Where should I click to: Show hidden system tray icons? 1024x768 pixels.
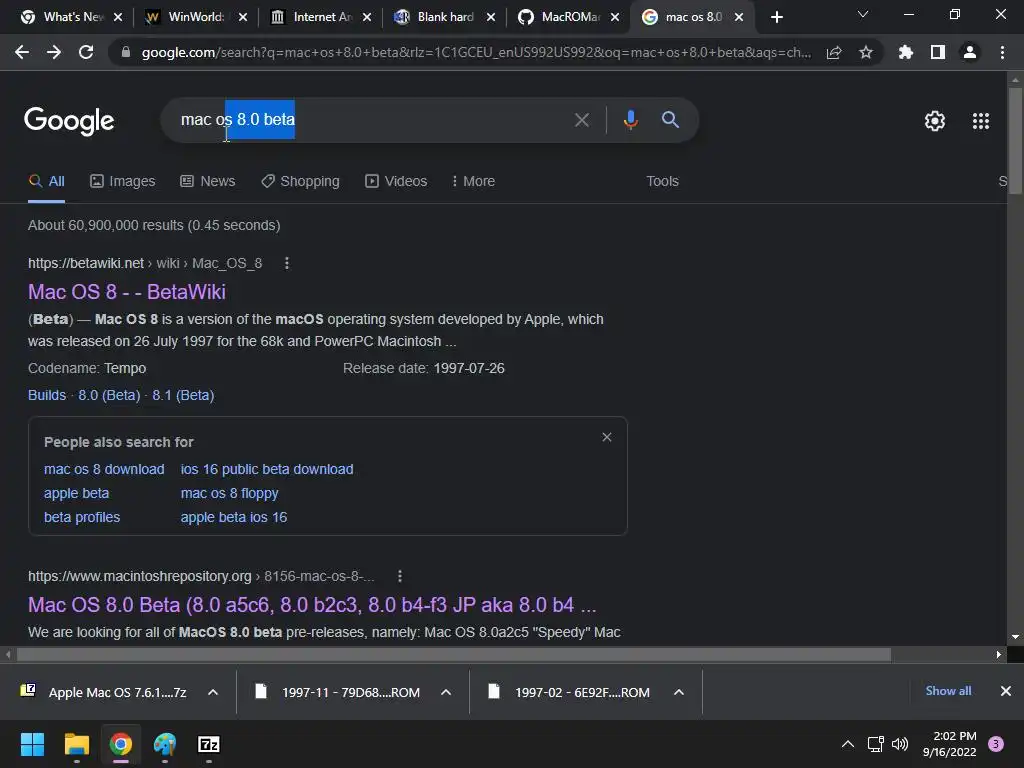coord(848,744)
